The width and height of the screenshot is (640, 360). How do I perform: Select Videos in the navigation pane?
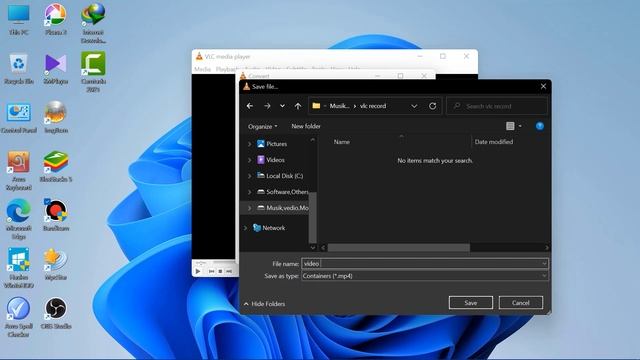[271, 160]
